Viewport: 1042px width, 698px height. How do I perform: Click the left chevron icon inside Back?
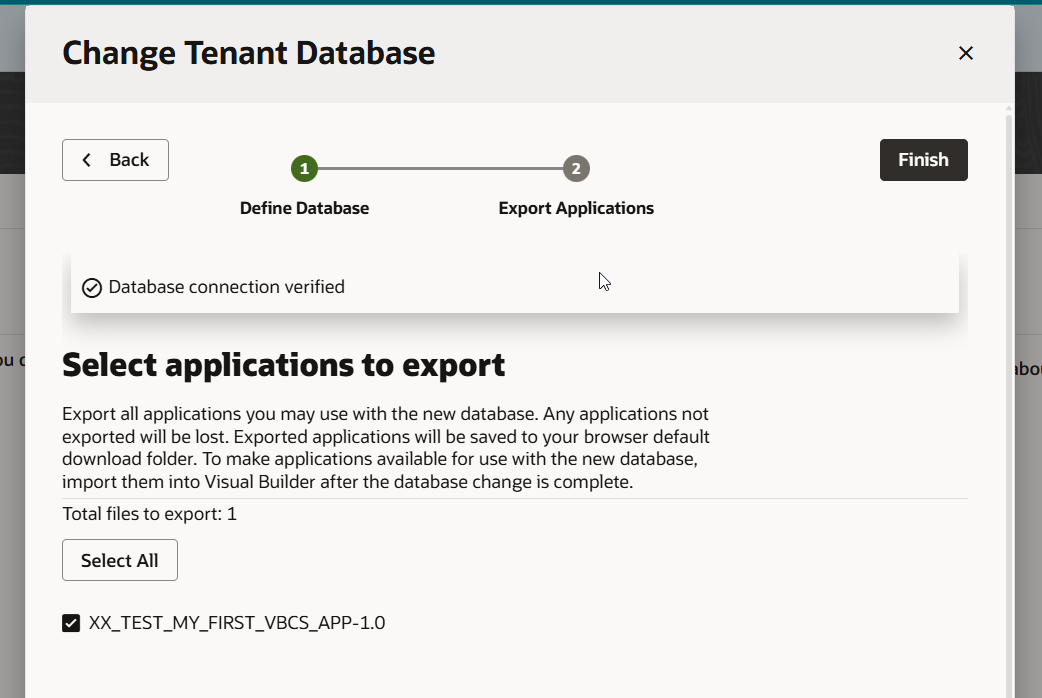coord(87,160)
